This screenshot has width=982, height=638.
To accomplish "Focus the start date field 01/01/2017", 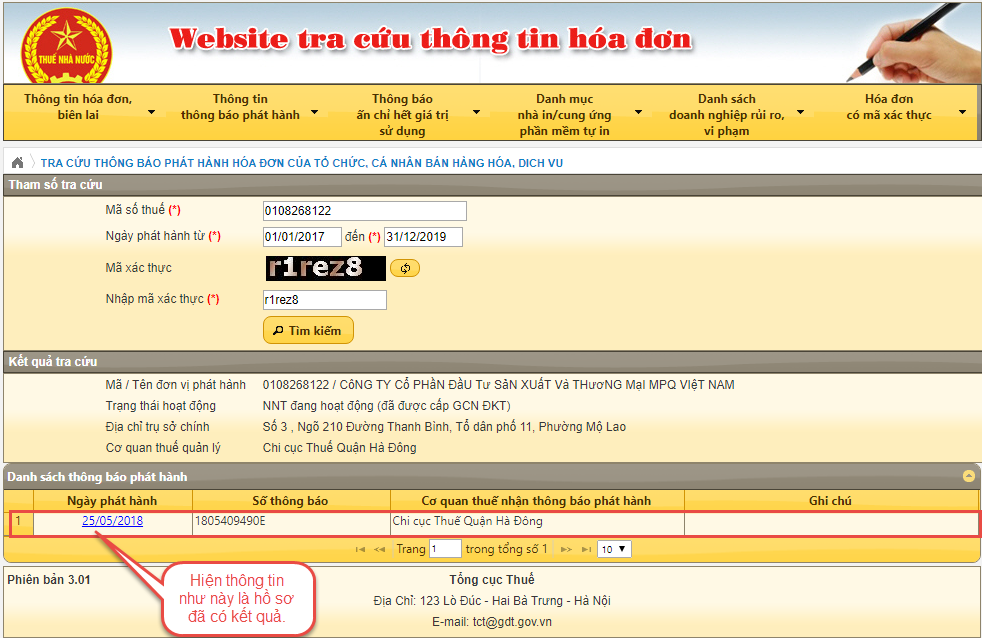I will coord(302,237).
